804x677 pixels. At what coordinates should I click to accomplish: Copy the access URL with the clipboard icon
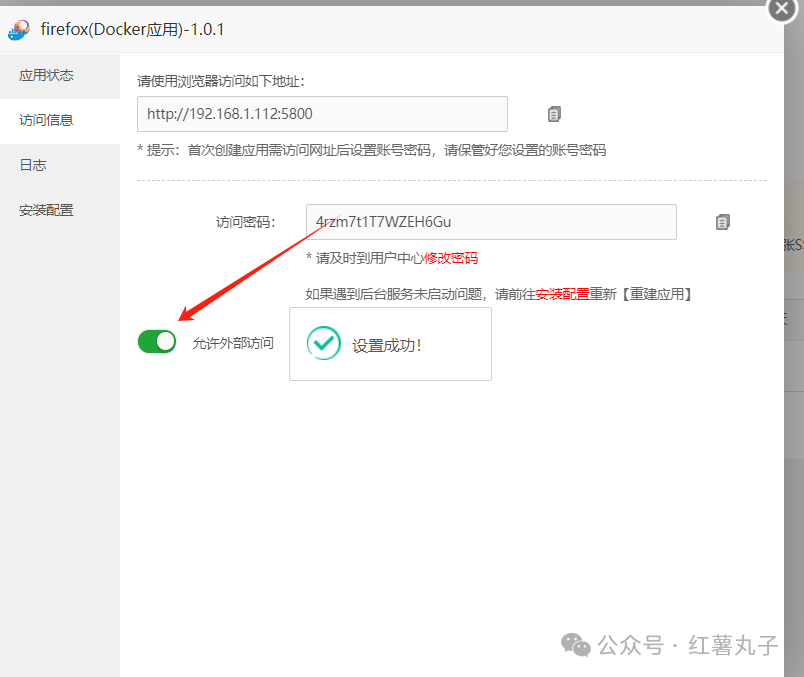point(554,114)
